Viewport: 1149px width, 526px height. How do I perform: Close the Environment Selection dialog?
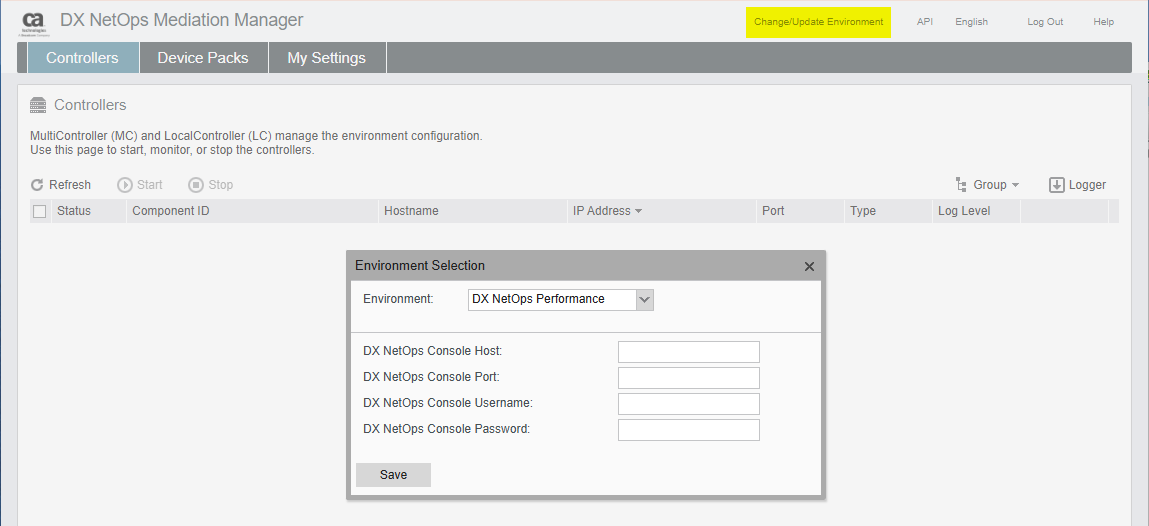click(x=809, y=266)
